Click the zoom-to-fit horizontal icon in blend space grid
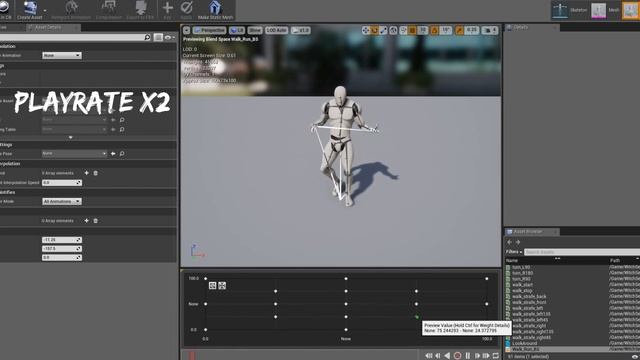 (212, 286)
